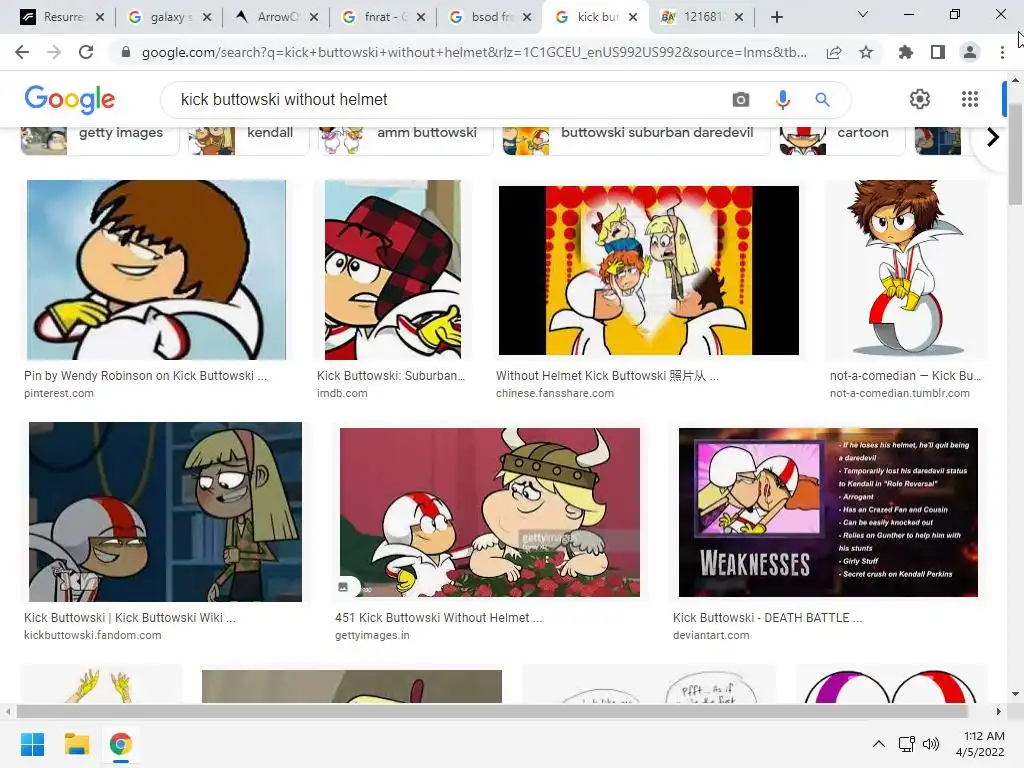Filter by 'amm buttowski' chip

point(406,140)
